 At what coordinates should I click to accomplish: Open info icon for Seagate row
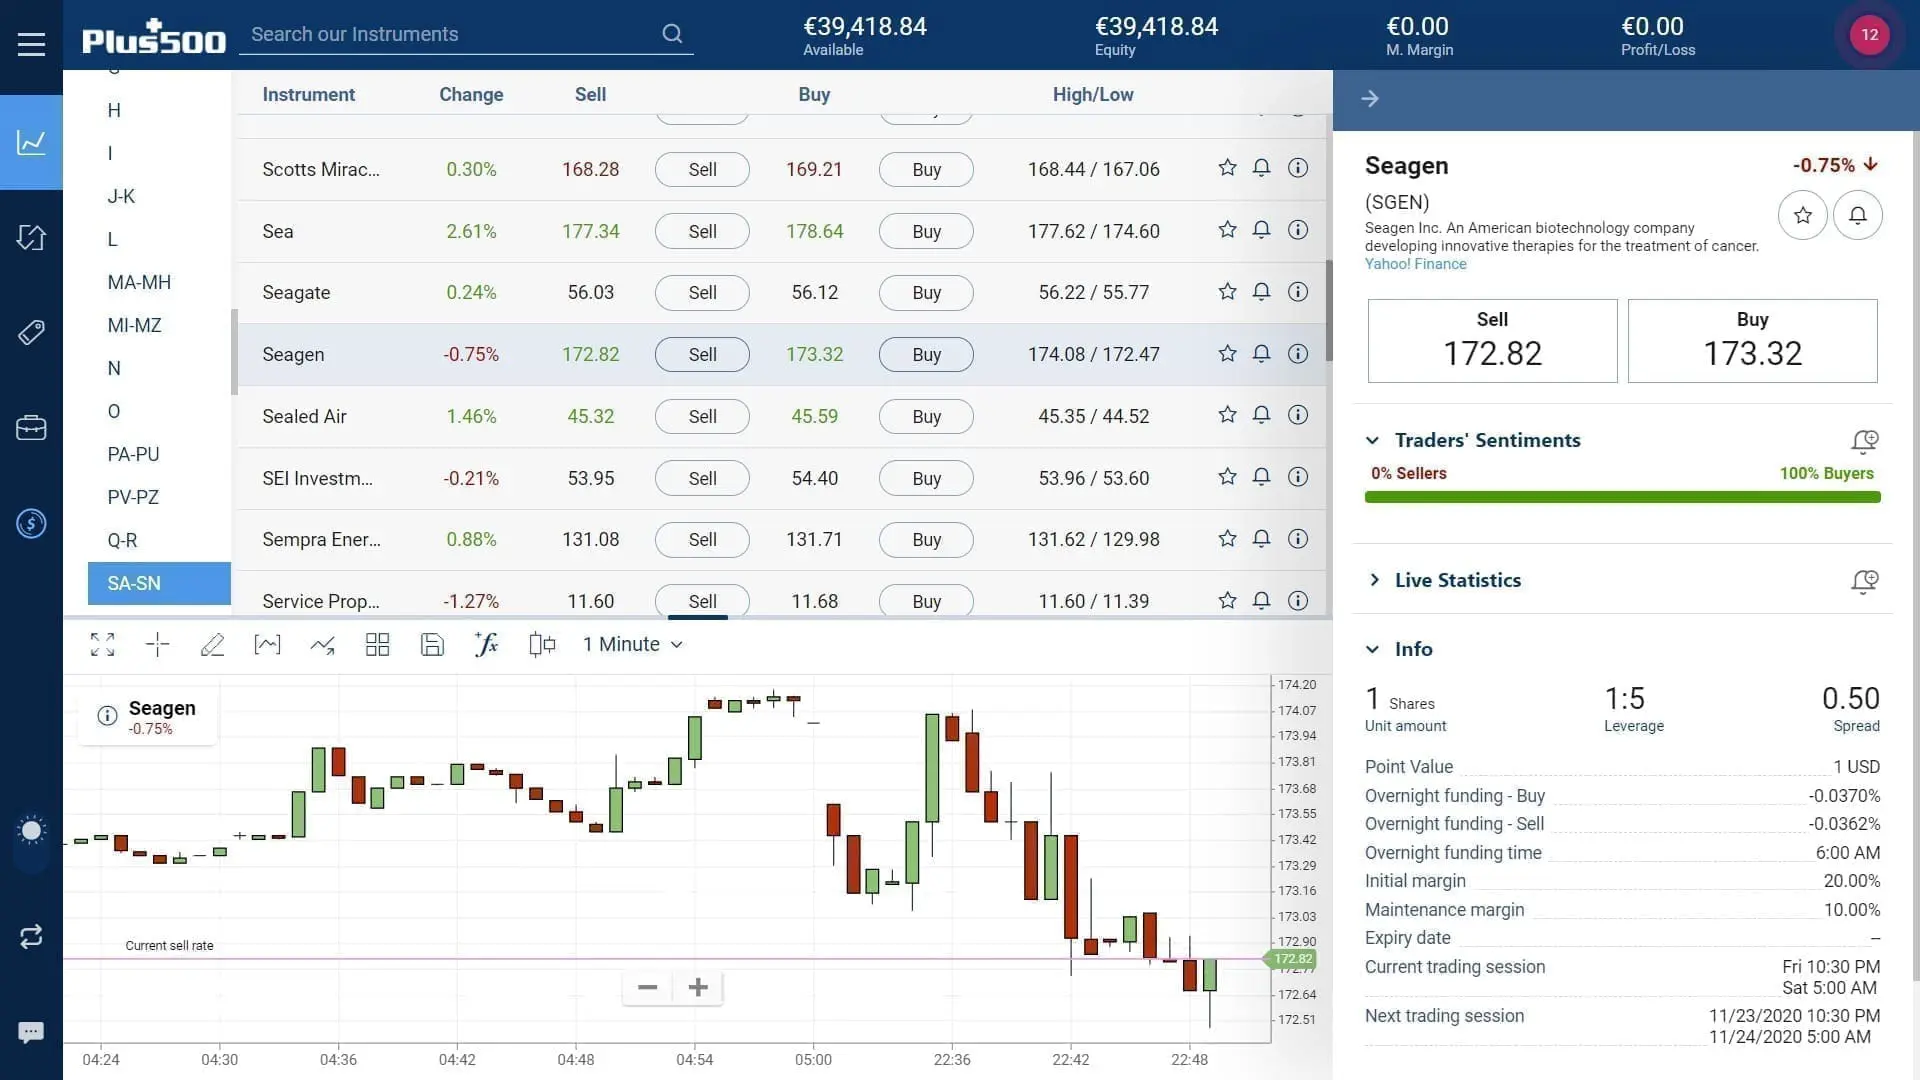point(1298,291)
